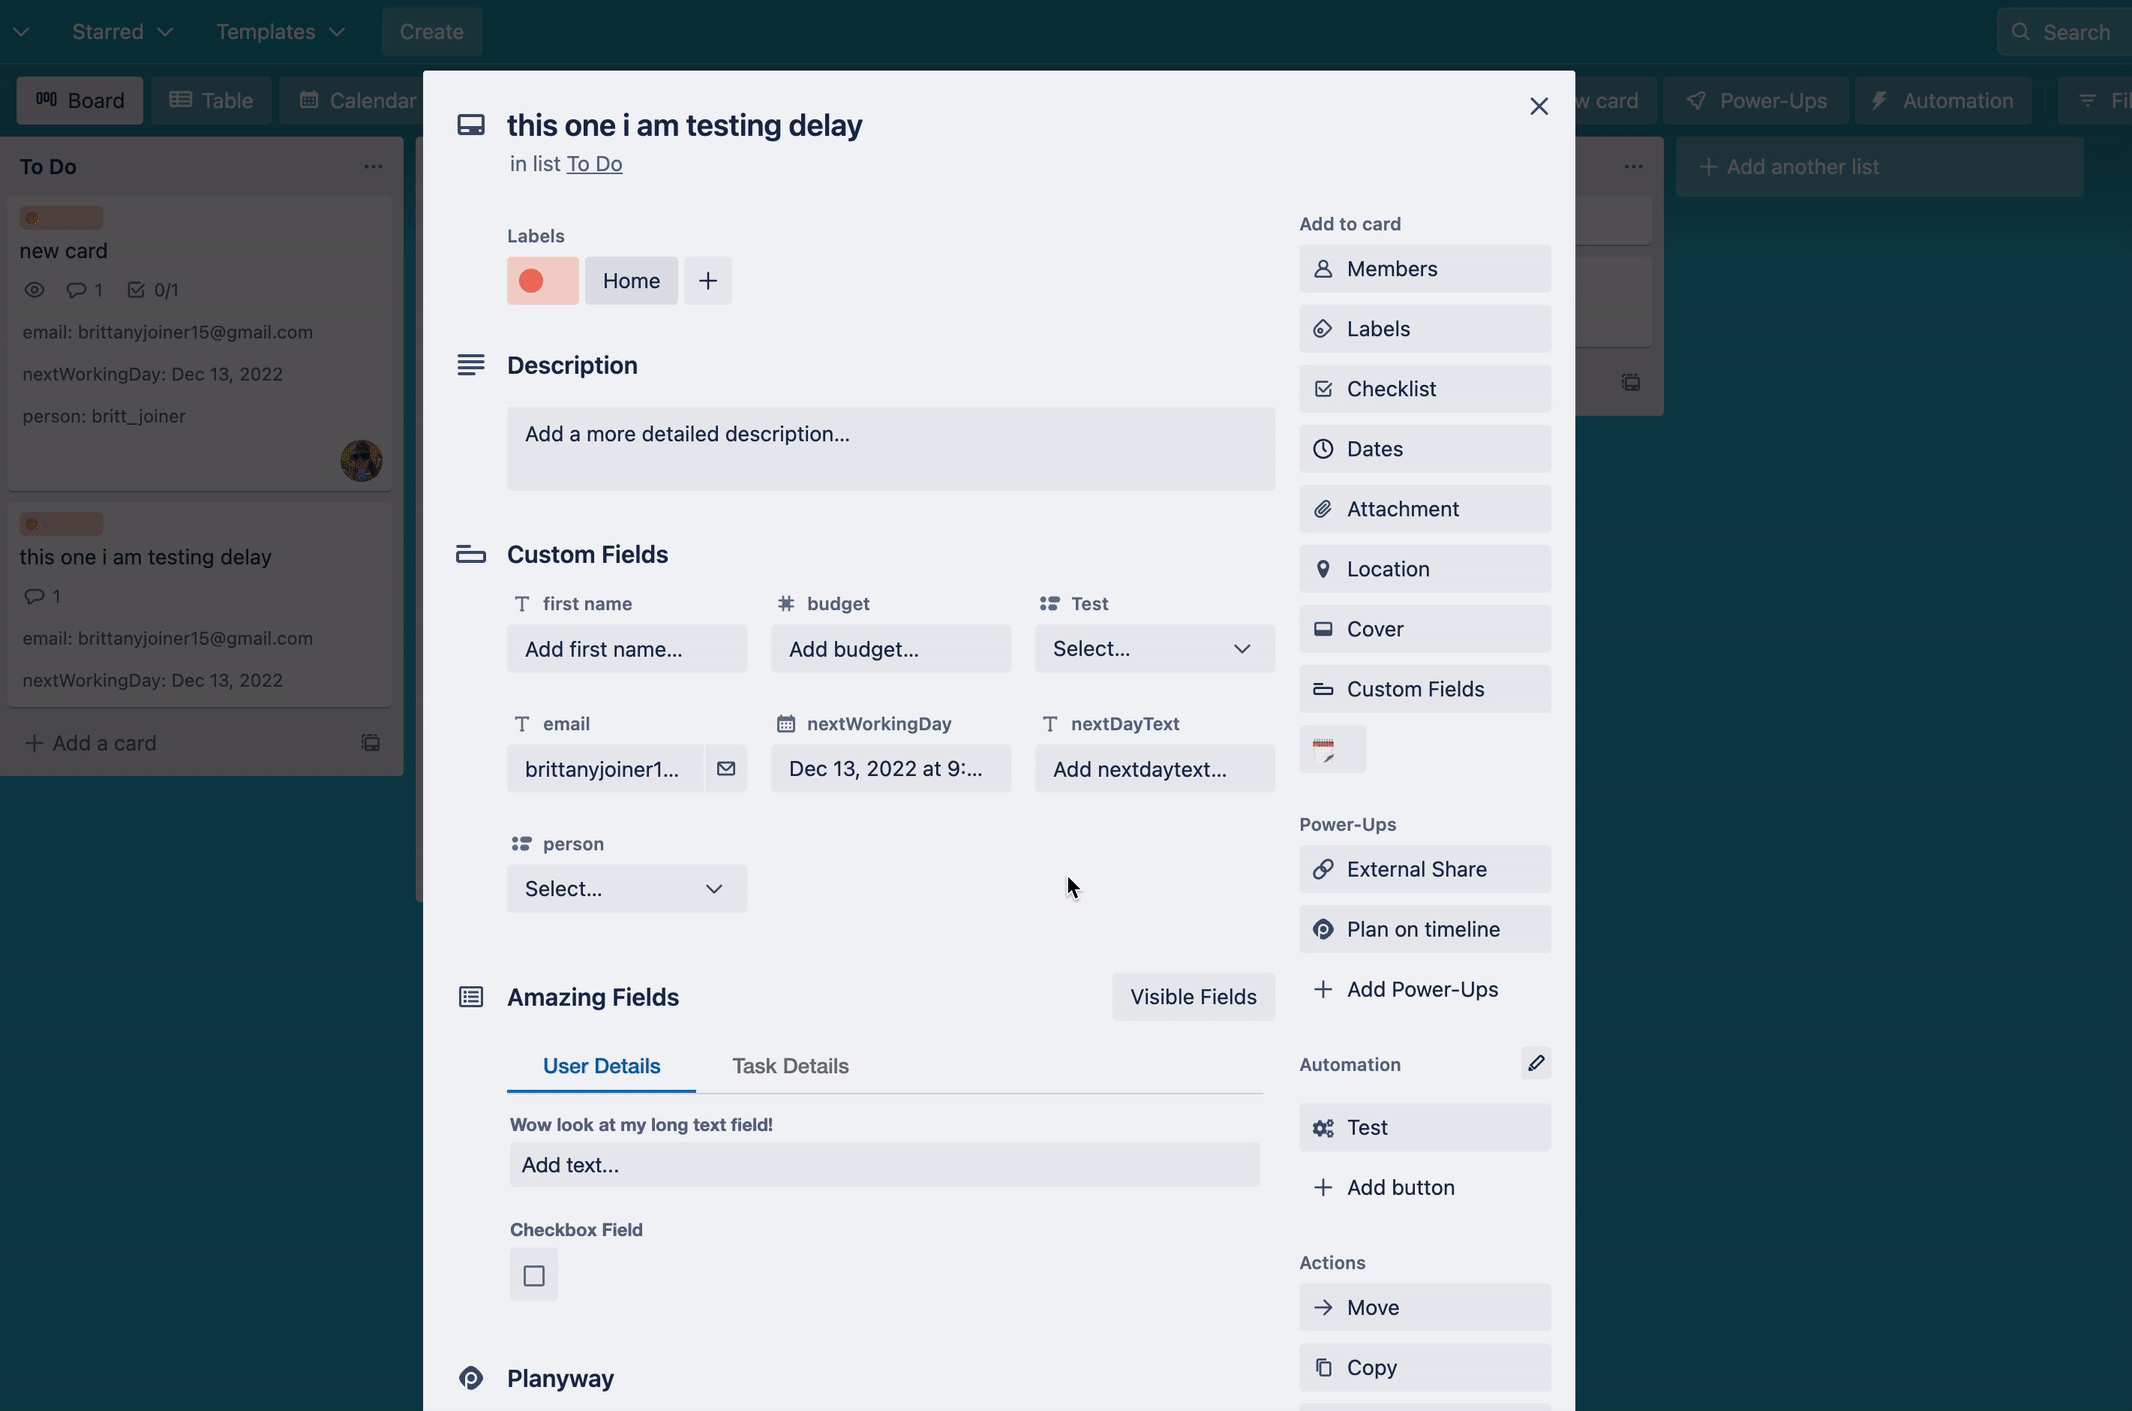Switch to the Task Details tab
The width and height of the screenshot is (2132, 1411).
790,1066
